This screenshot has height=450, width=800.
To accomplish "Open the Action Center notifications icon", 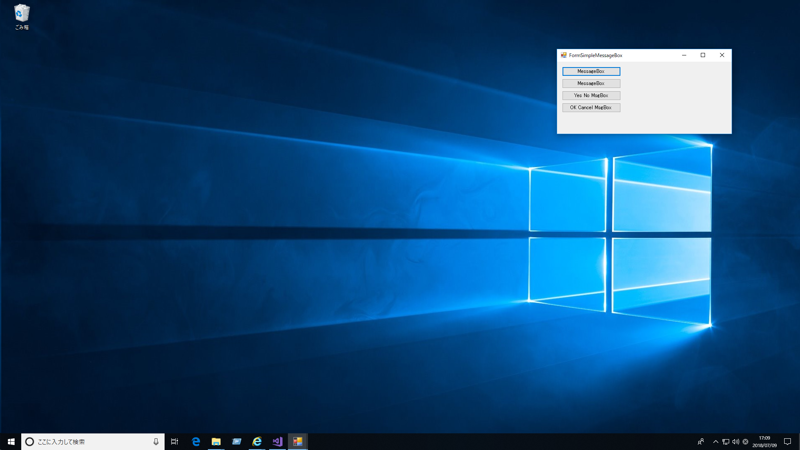I will coord(787,441).
